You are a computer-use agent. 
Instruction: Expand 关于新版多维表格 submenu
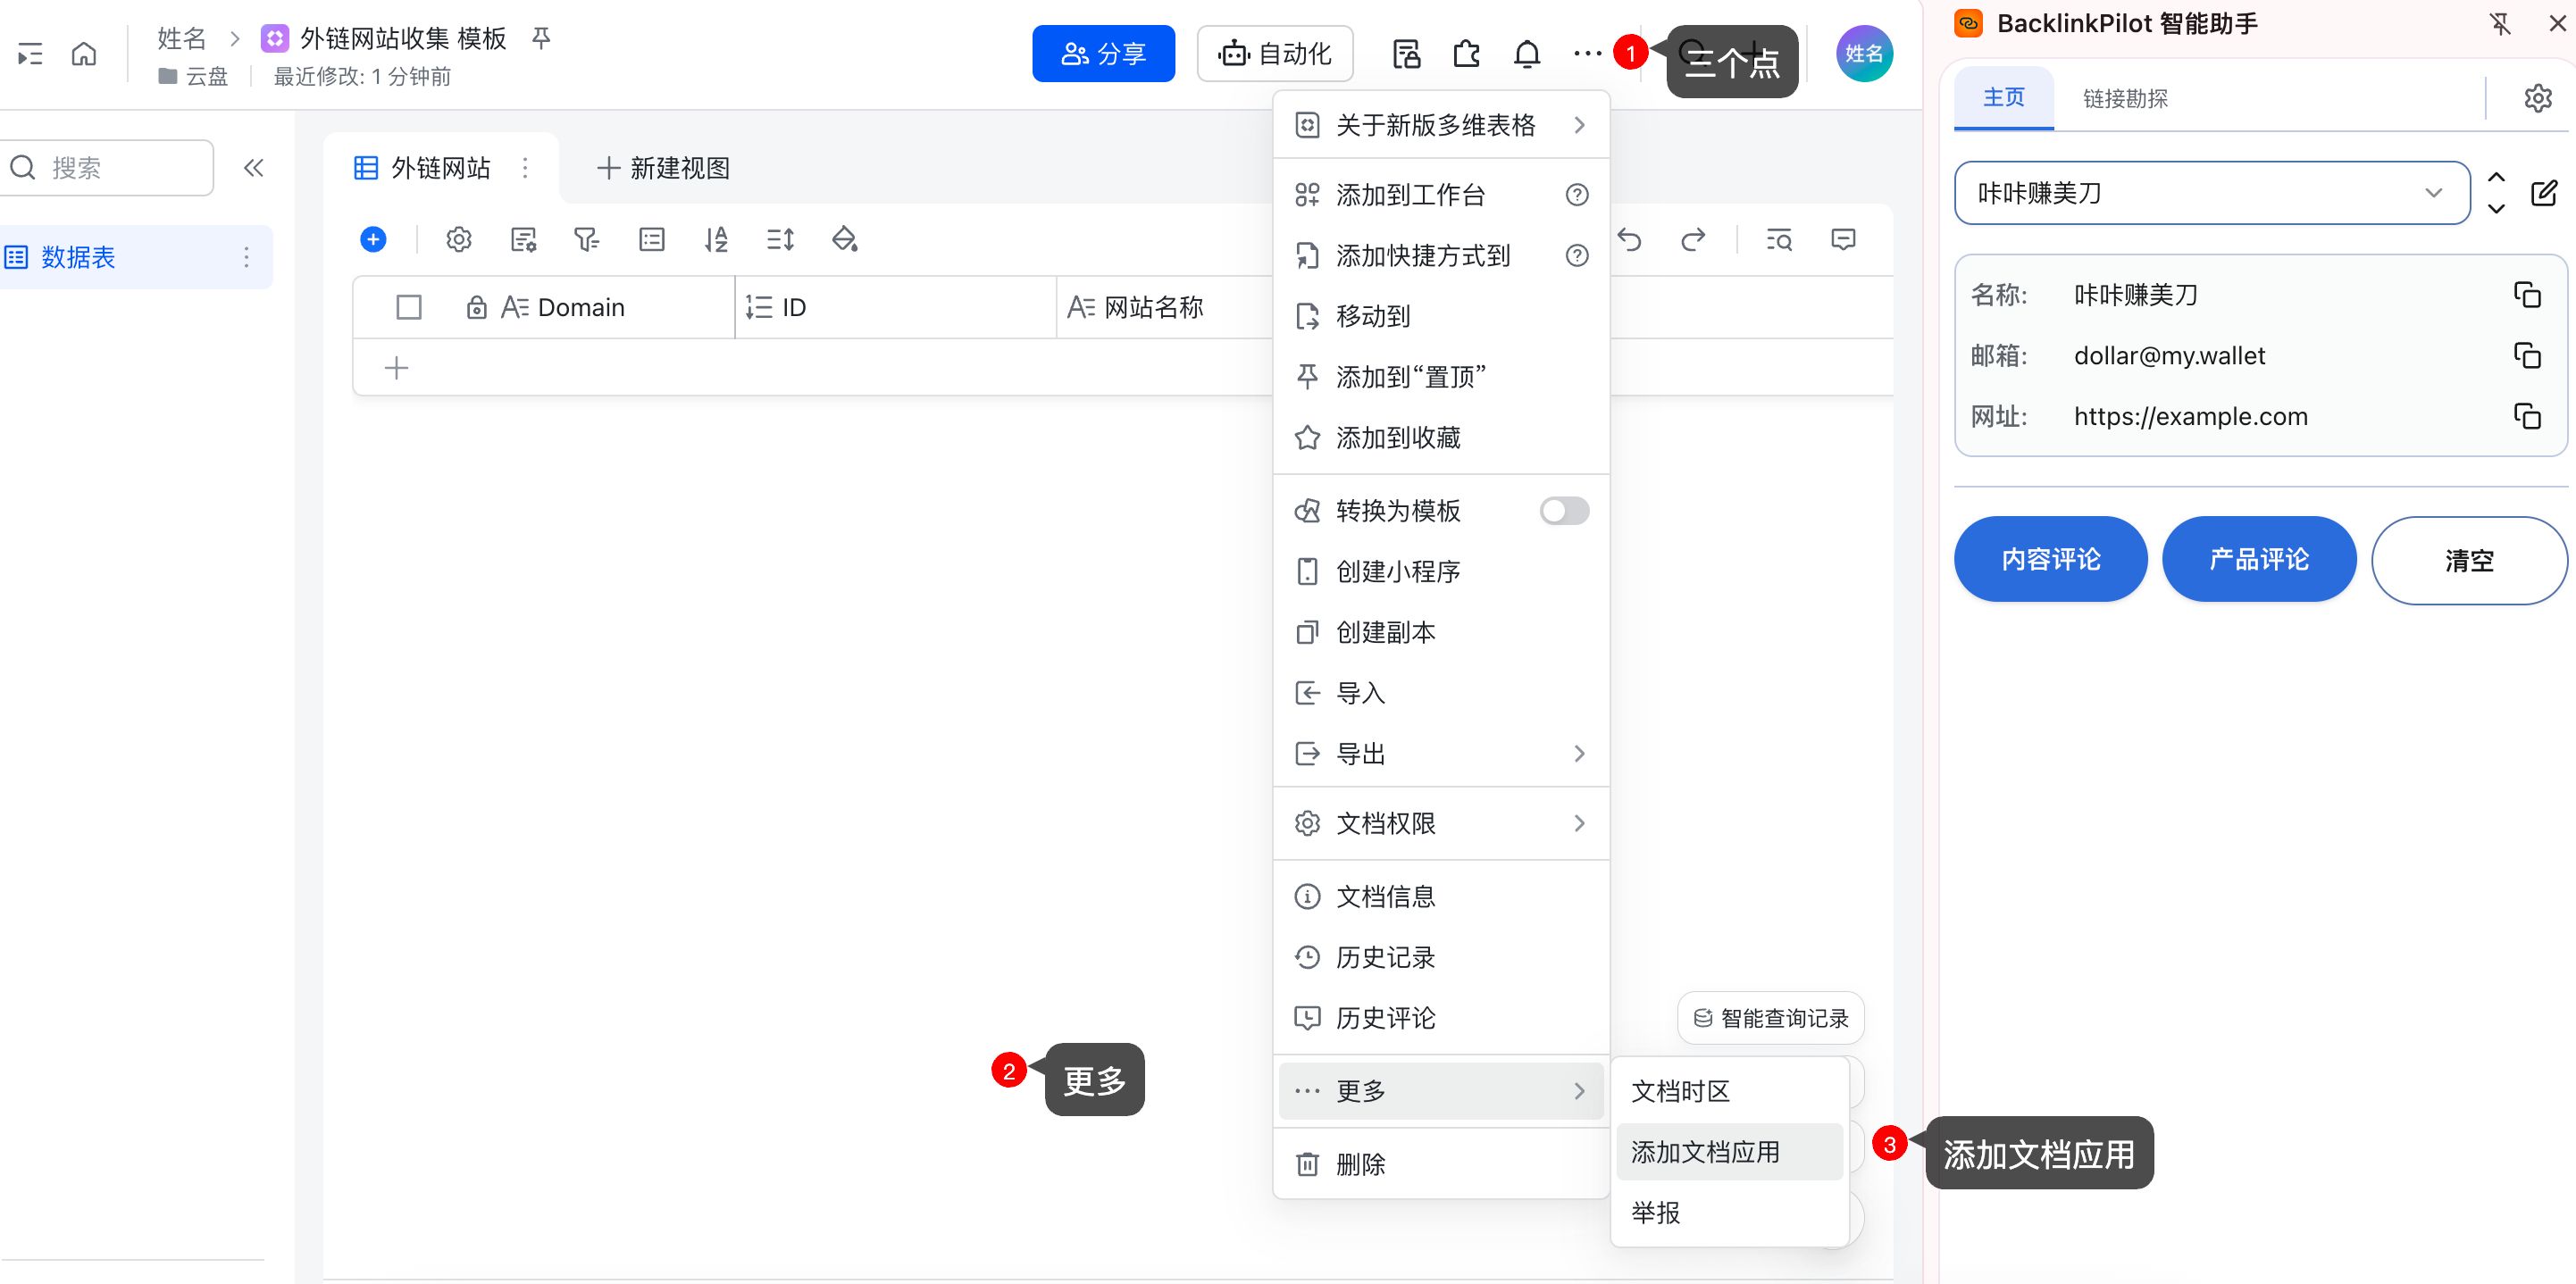(x=1441, y=125)
